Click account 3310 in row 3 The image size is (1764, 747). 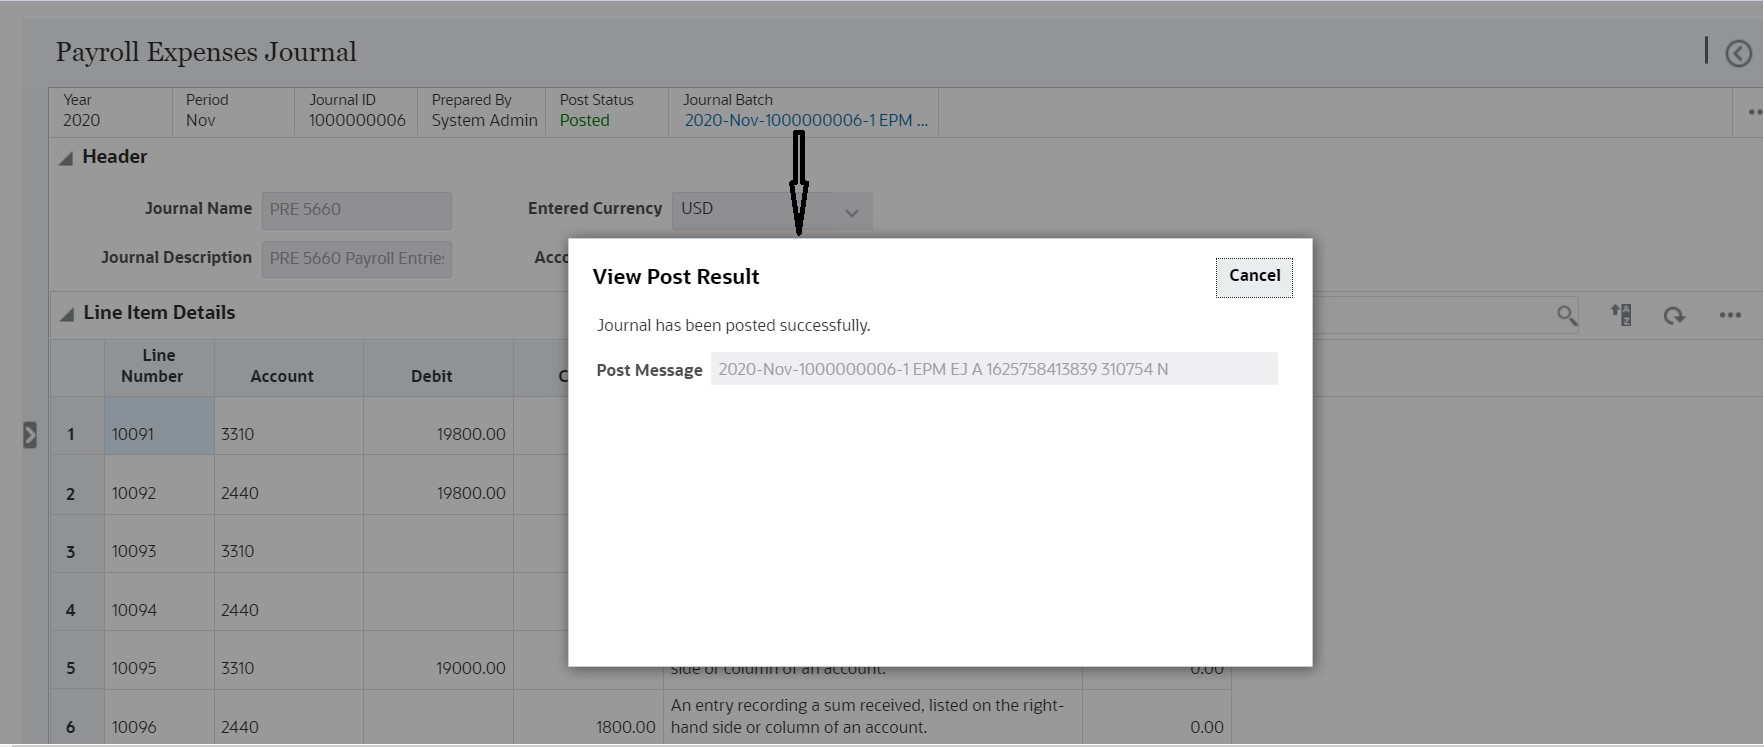click(x=288, y=543)
